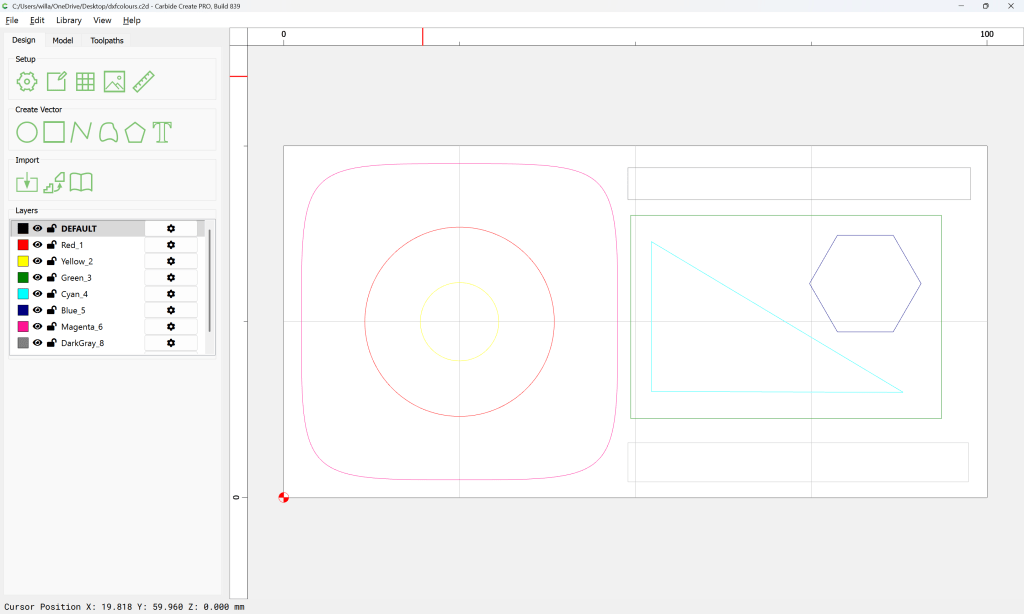Open the Library menu

[x=68, y=20]
